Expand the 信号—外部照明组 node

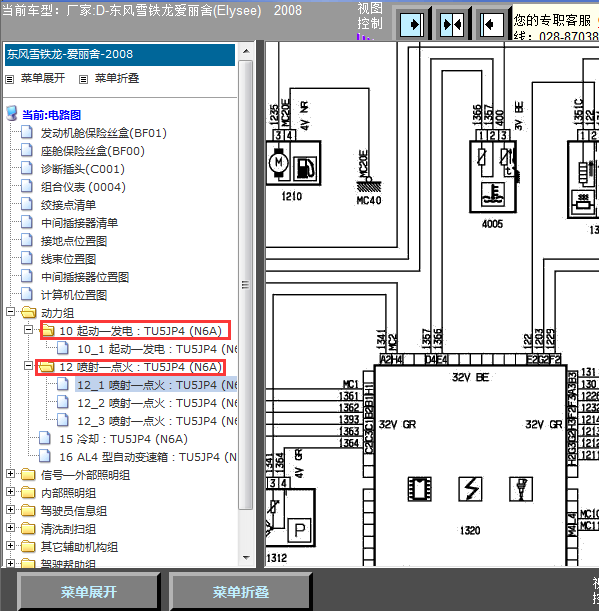pos(11,474)
